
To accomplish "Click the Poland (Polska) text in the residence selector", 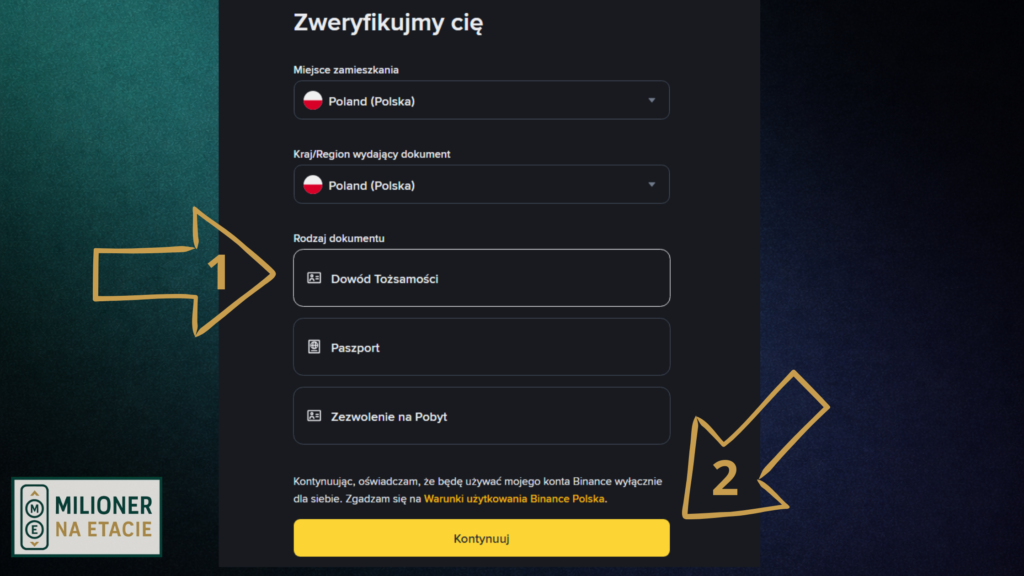I will [x=372, y=101].
